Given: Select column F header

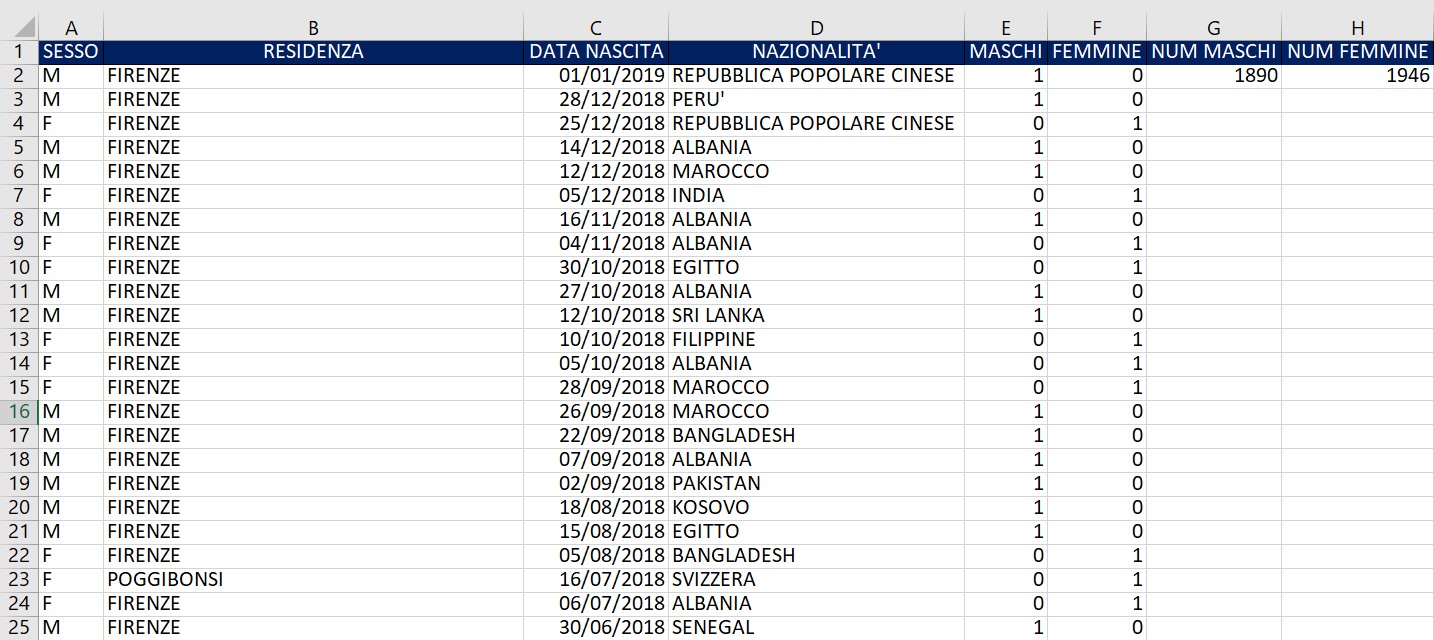Looking at the screenshot, I should (1097, 29).
